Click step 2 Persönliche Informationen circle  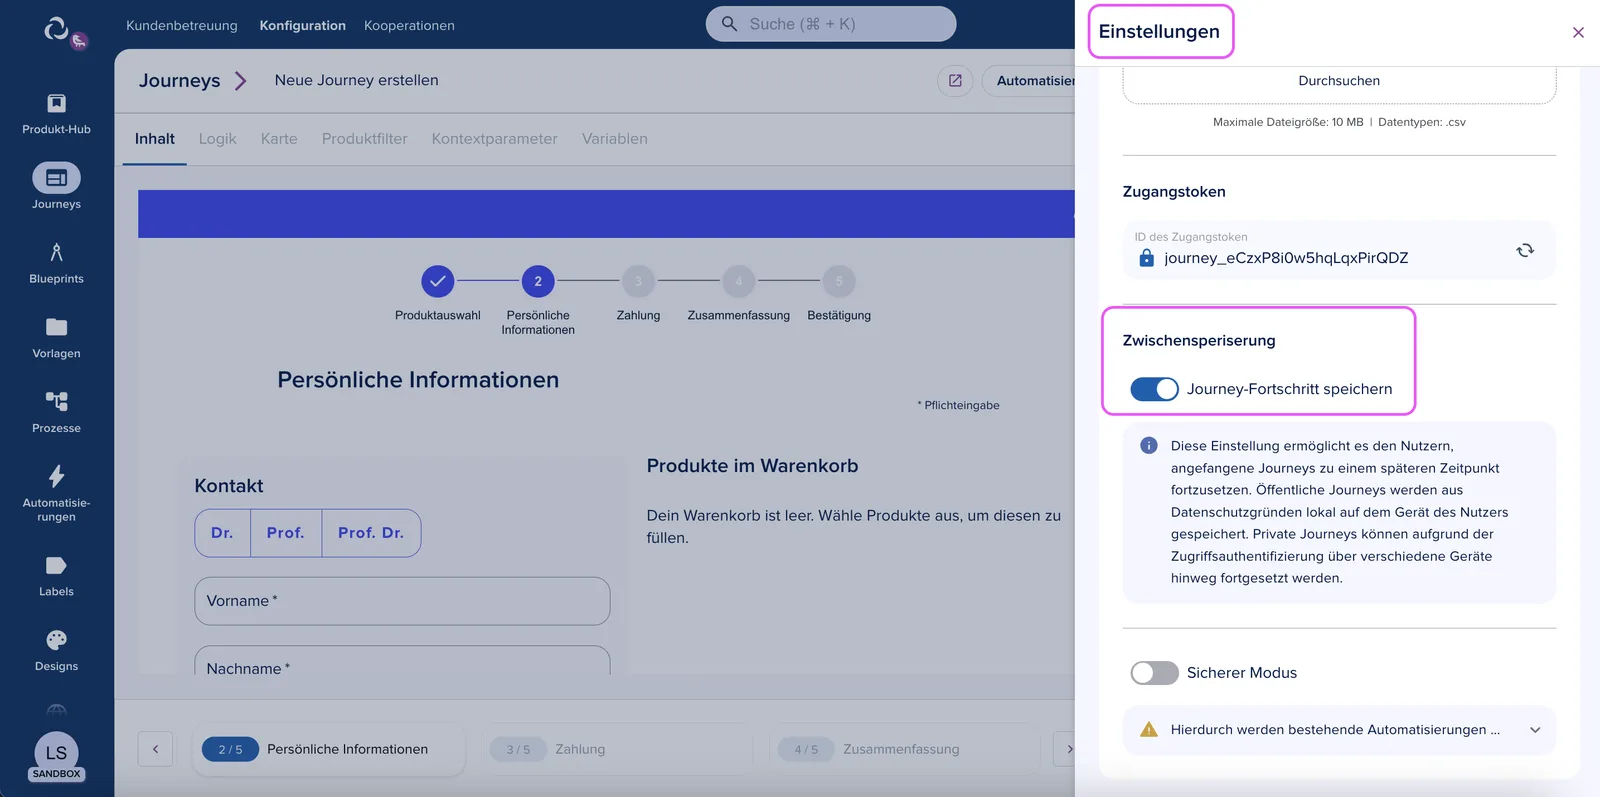[538, 281]
